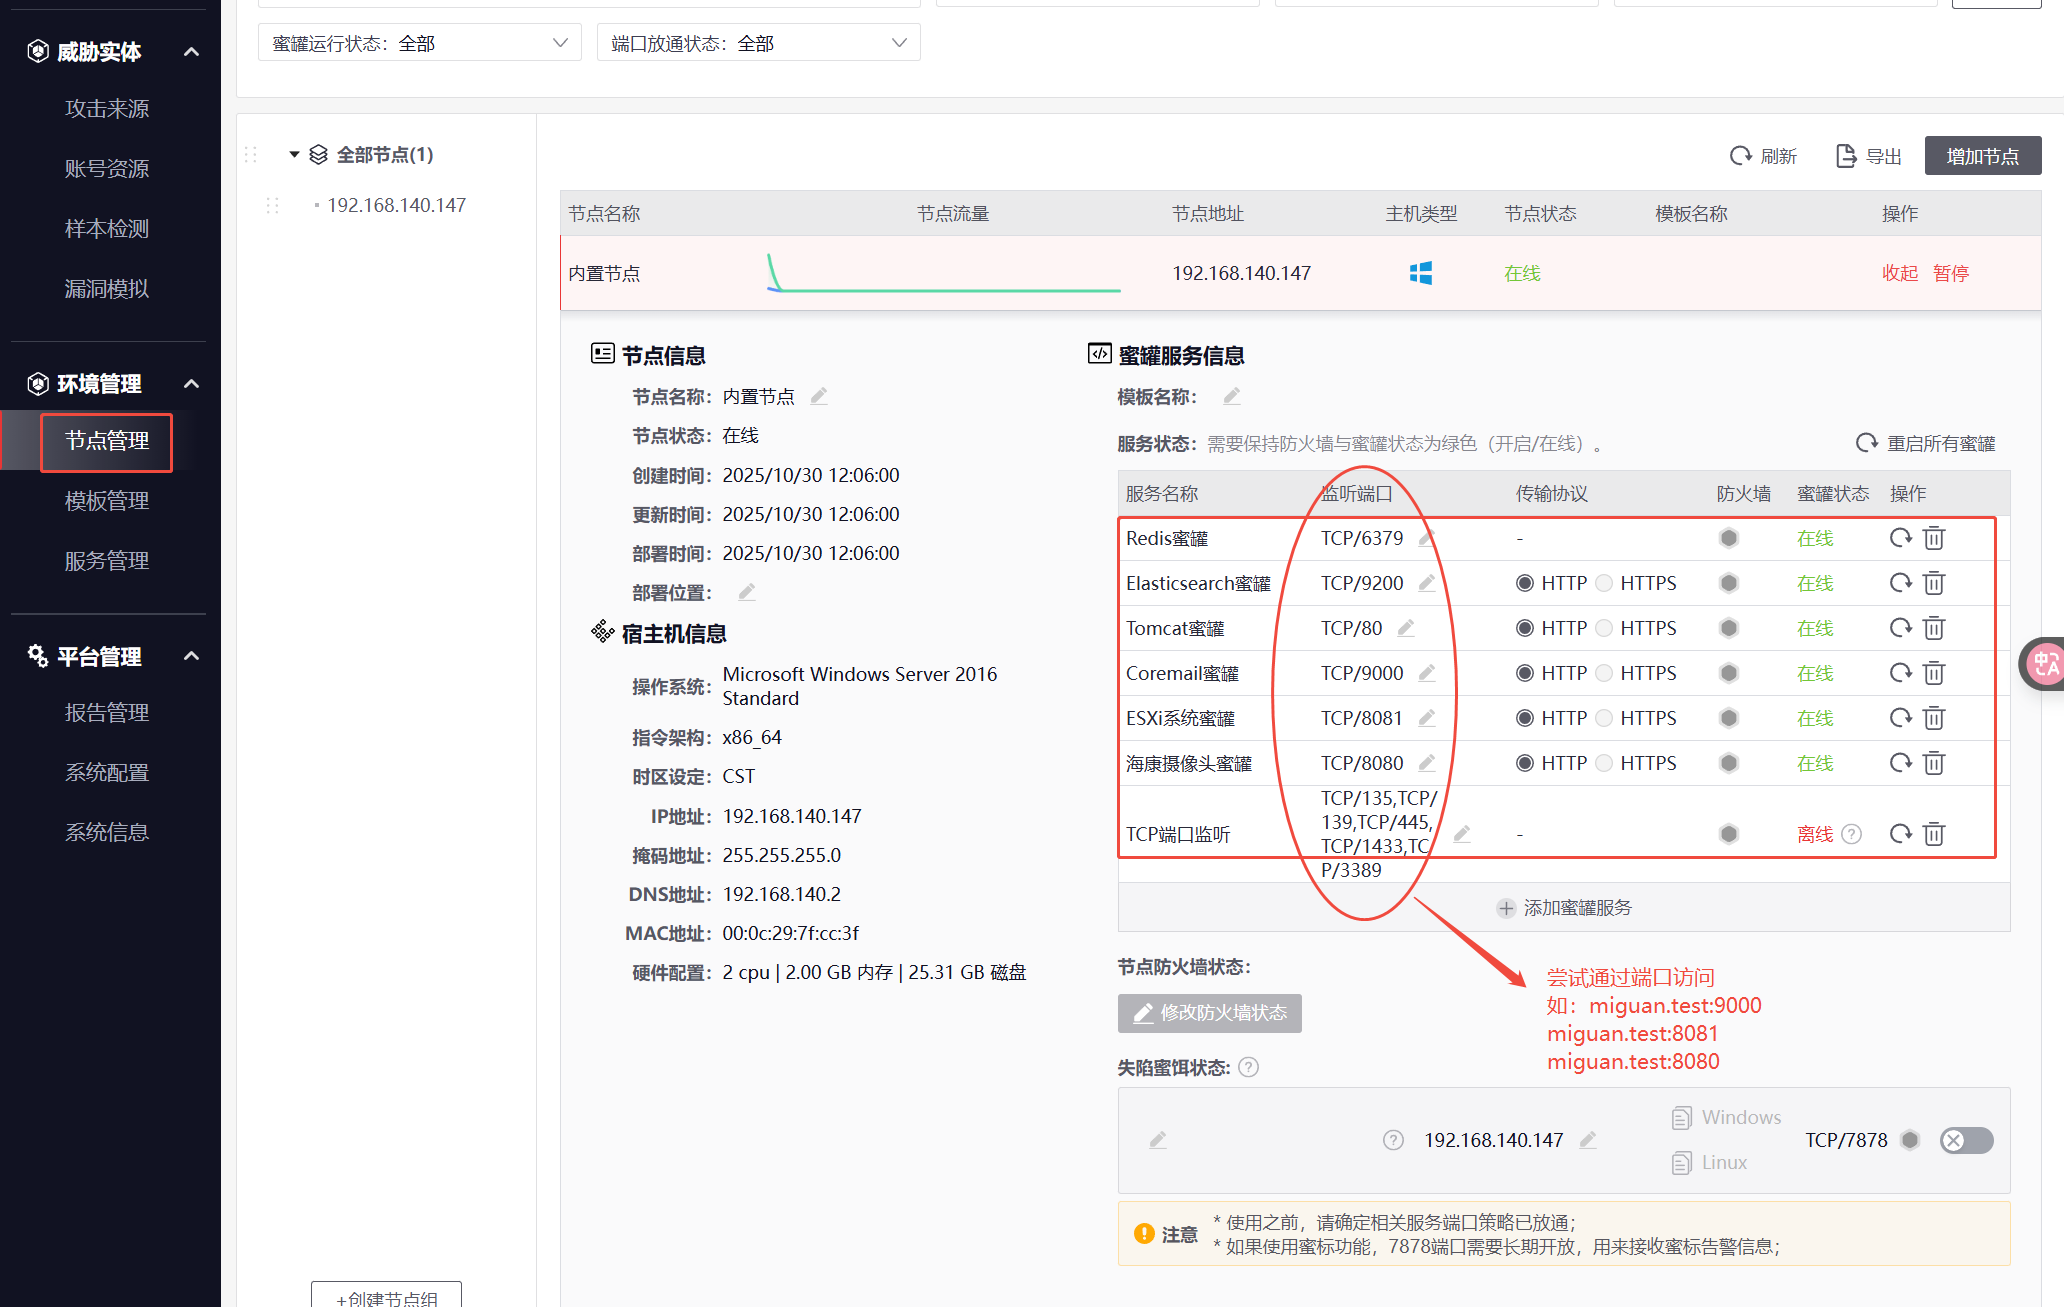Delete the Redis蜜罐 service with trash icon
Image resolution: width=2064 pixels, height=1307 pixels.
pos(1934,538)
